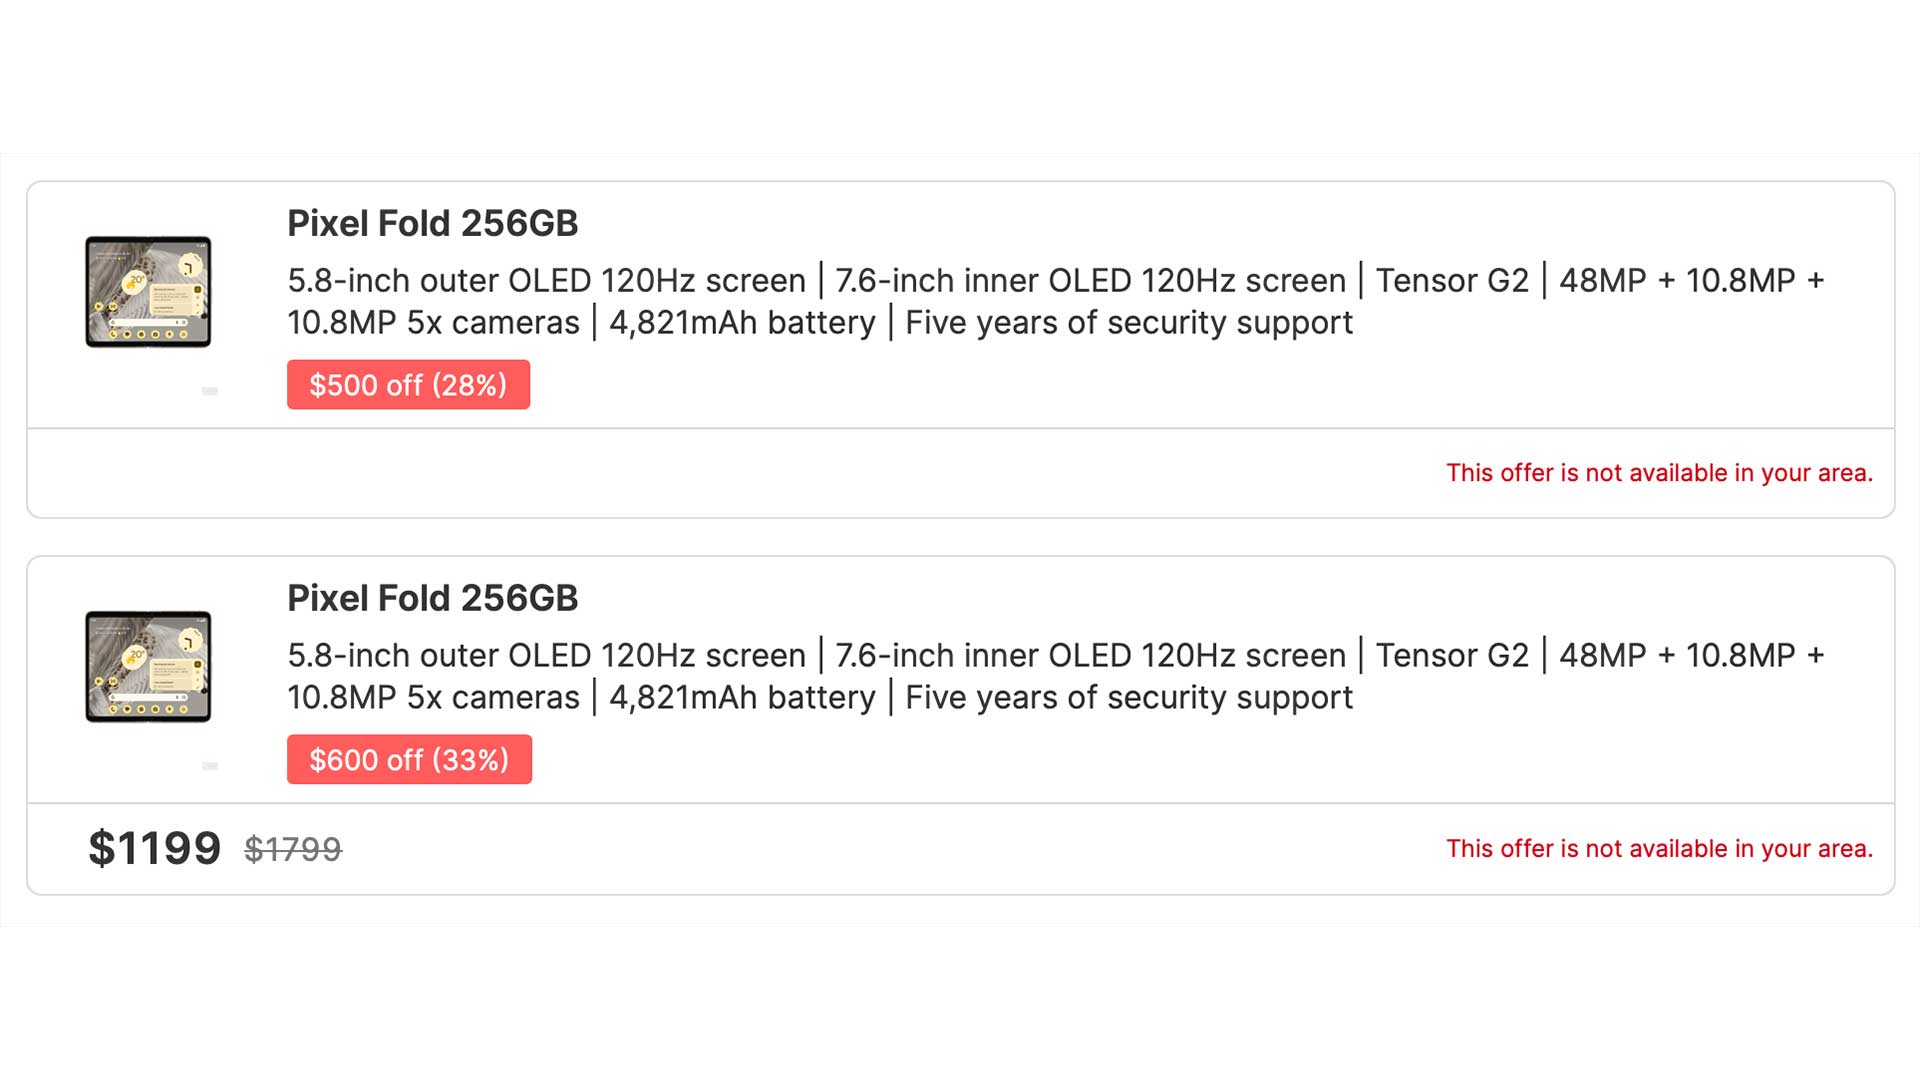
Task: Click "4,821mAh battery" in the second card
Action: pyautogui.click(x=742, y=698)
